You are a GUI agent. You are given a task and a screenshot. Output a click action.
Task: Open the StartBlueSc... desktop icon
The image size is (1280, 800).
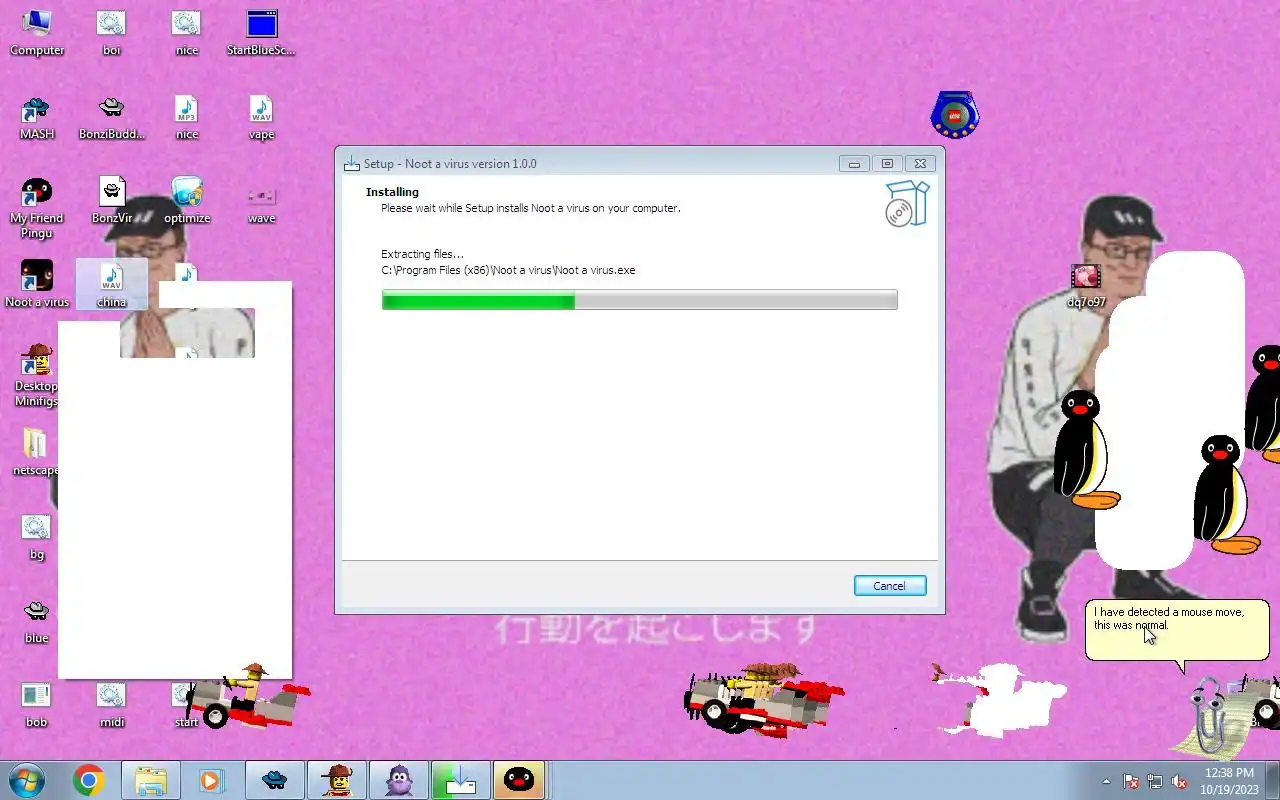pos(261,32)
